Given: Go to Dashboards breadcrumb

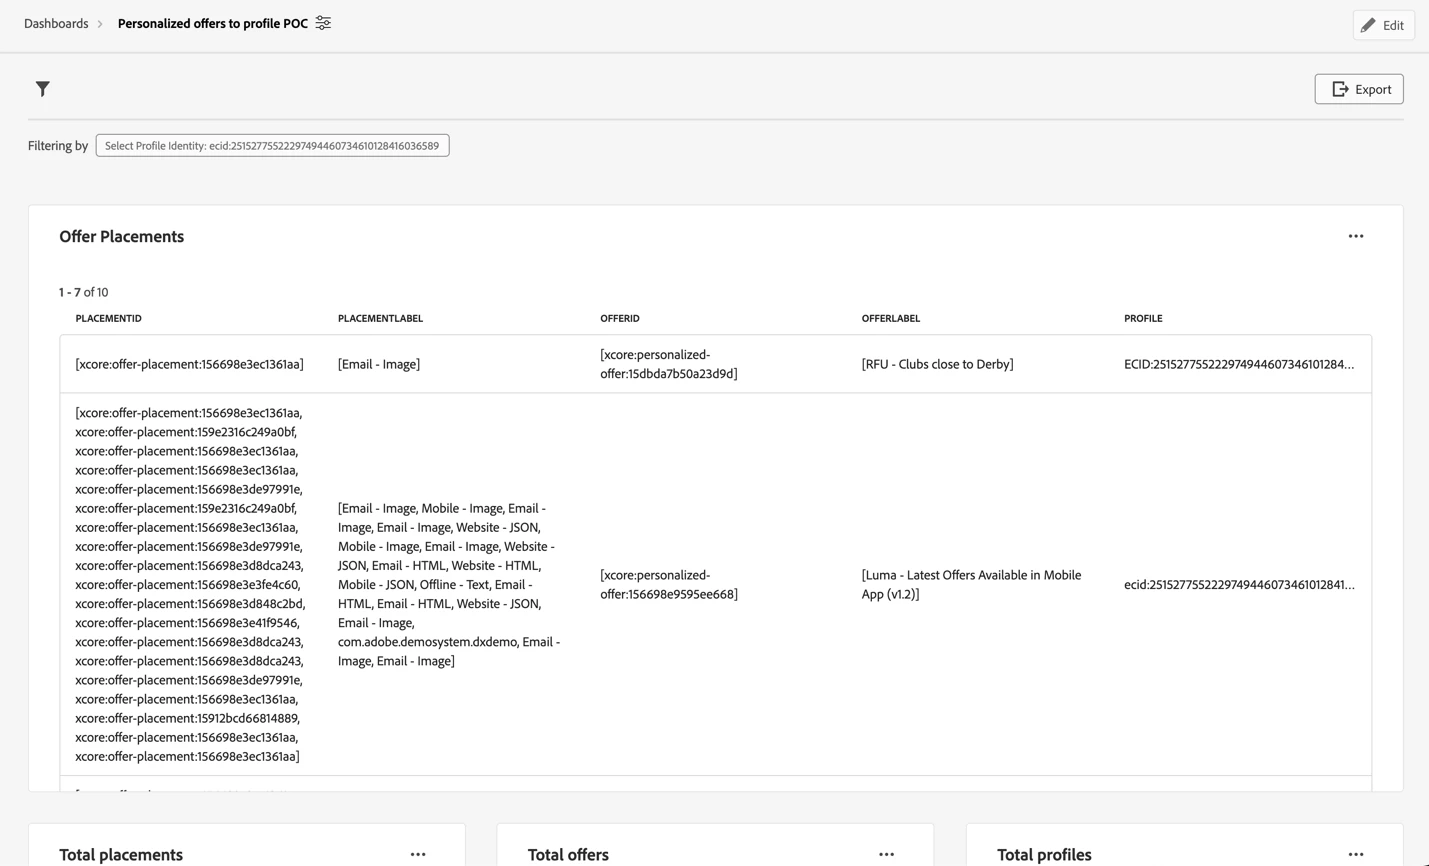Looking at the screenshot, I should tap(56, 23).
